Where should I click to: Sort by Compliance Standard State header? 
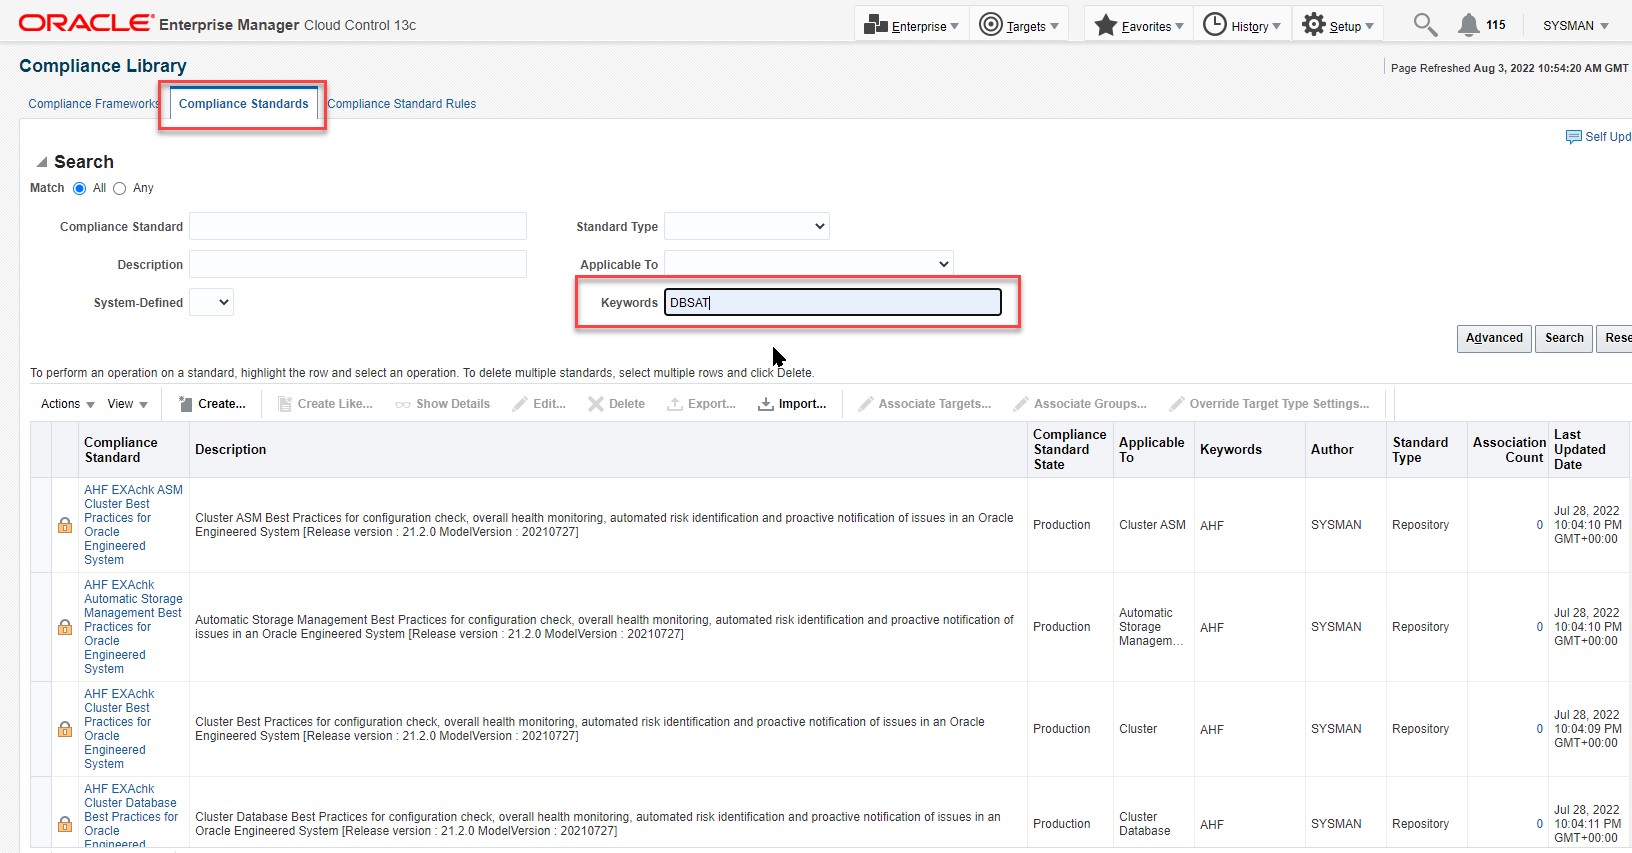pyautogui.click(x=1069, y=450)
